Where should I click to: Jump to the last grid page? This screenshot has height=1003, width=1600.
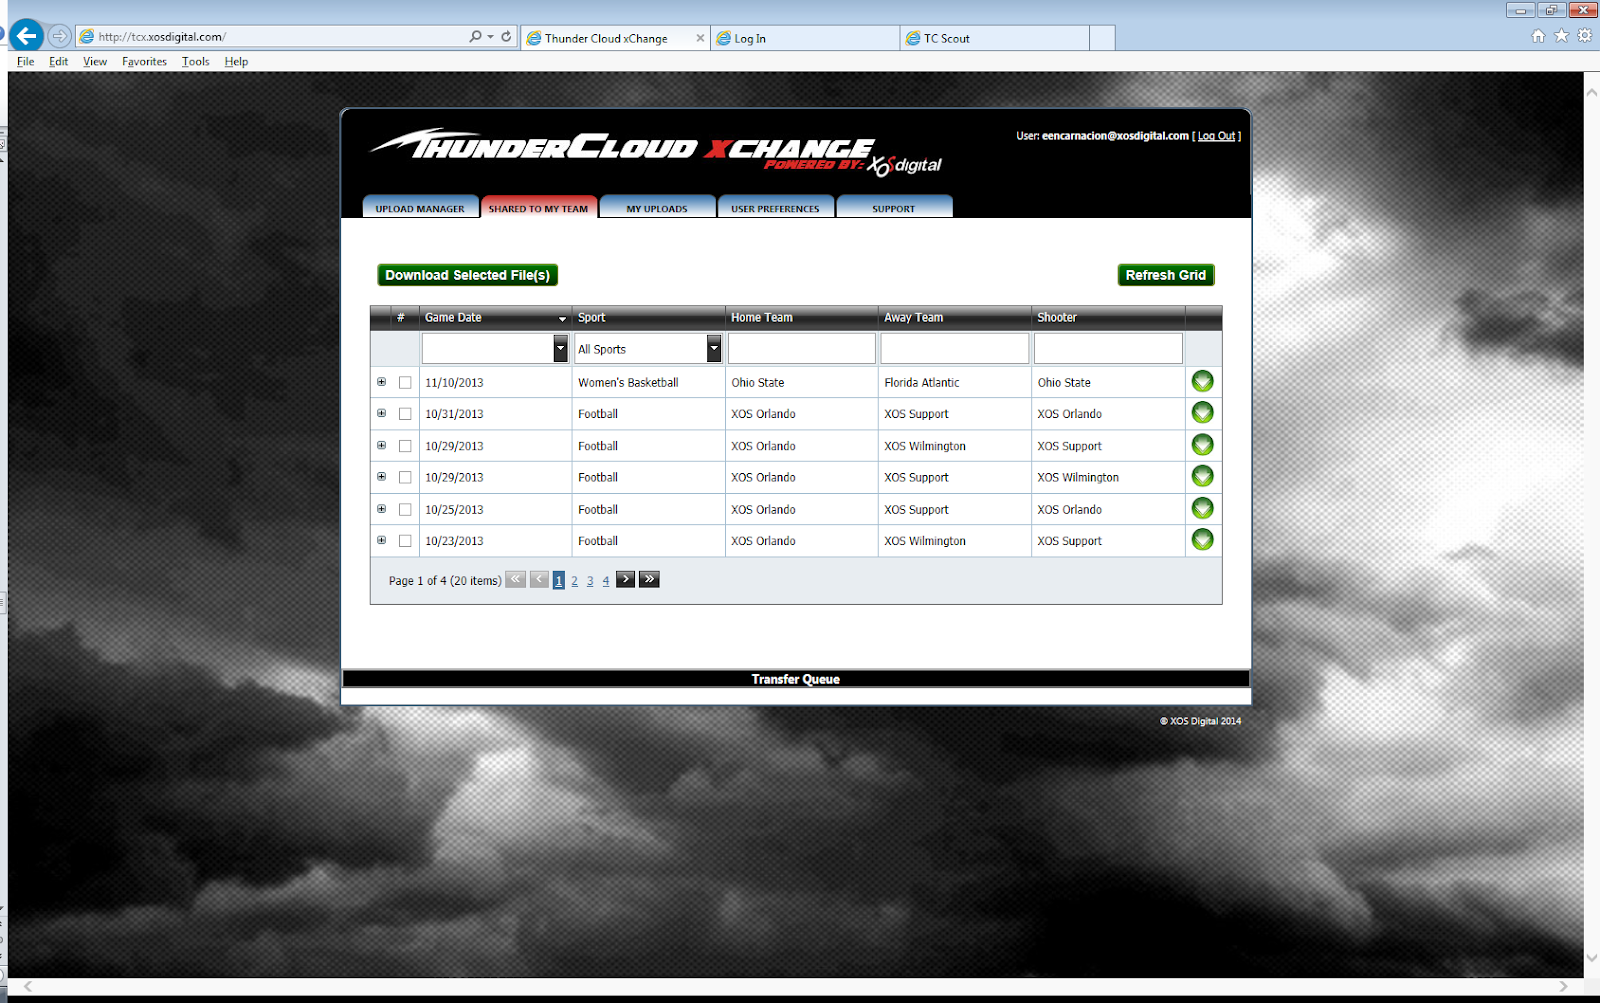[649, 579]
